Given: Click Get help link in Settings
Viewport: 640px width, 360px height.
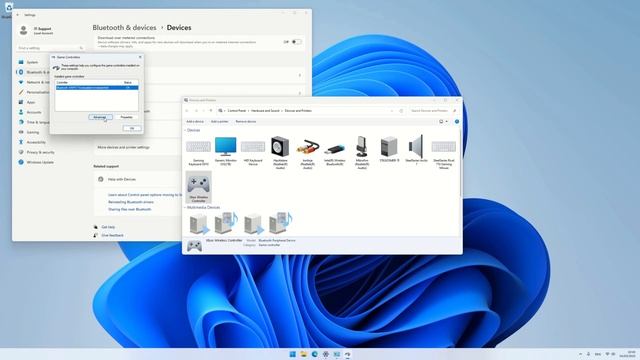Looking at the screenshot, I should (x=108, y=227).
